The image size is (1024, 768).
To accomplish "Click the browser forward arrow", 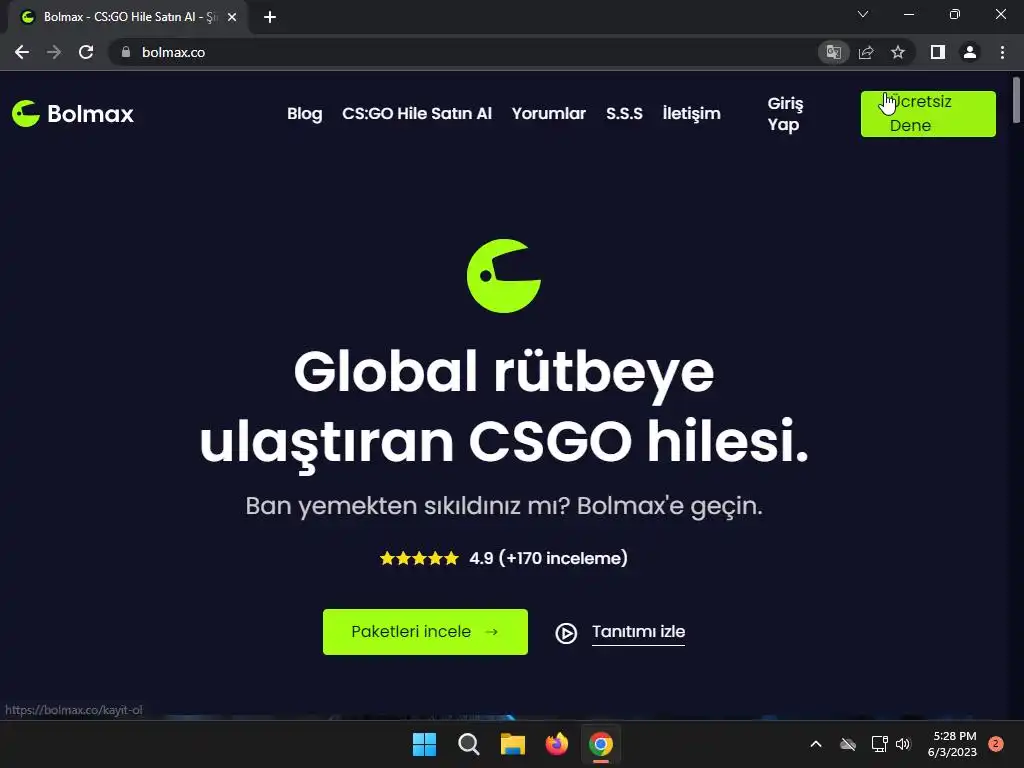I will click(x=54, y=52).
